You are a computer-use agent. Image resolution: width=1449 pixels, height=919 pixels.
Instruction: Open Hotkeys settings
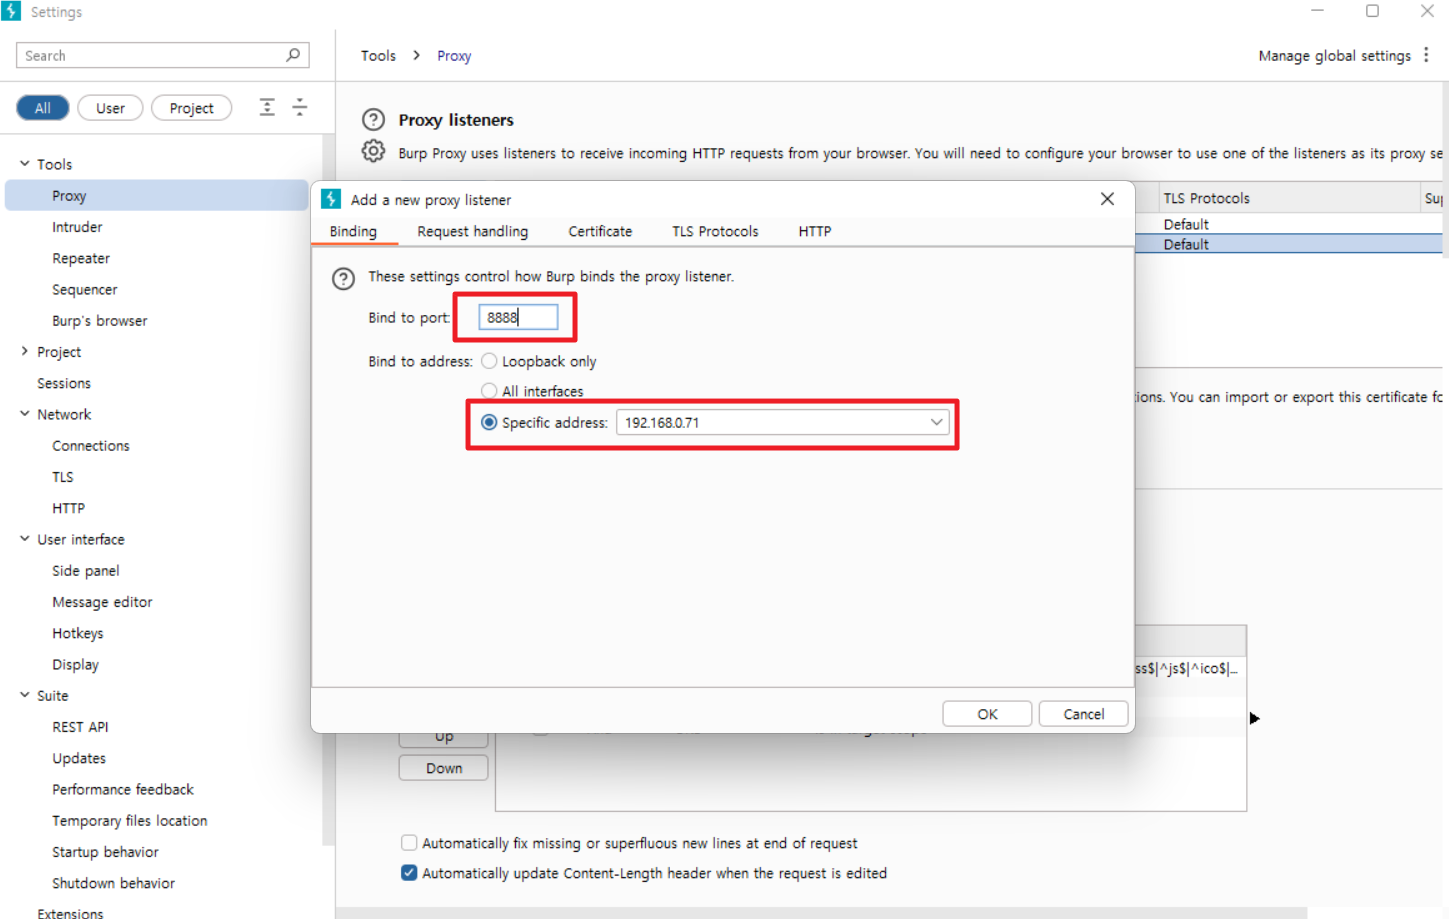point(78,633)
